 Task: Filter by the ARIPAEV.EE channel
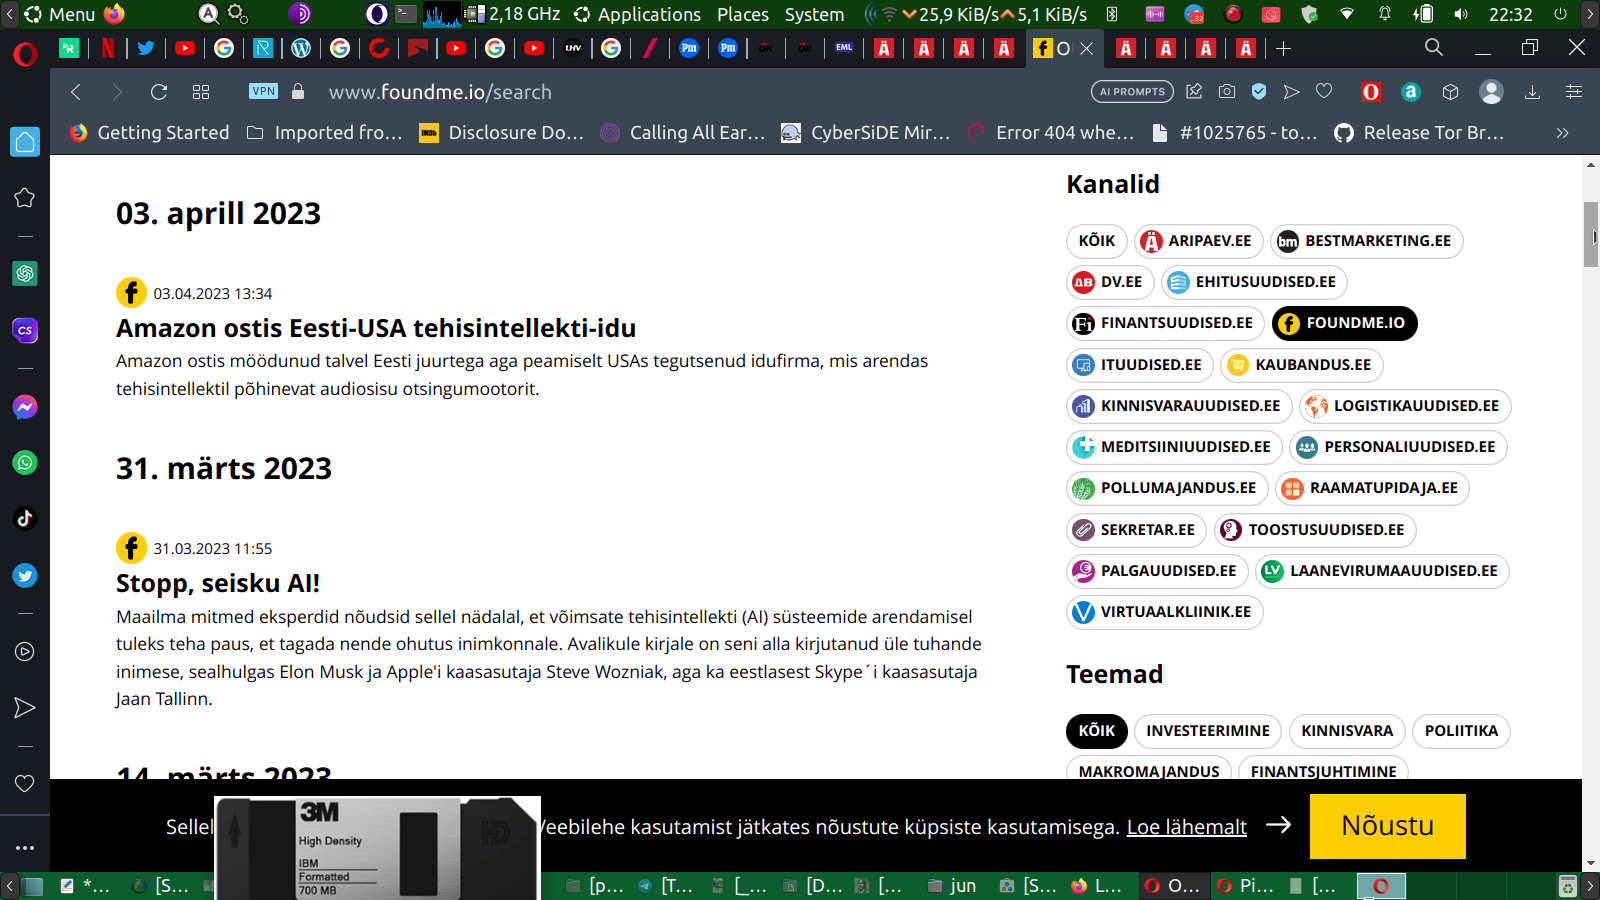tap(1199, 241)
